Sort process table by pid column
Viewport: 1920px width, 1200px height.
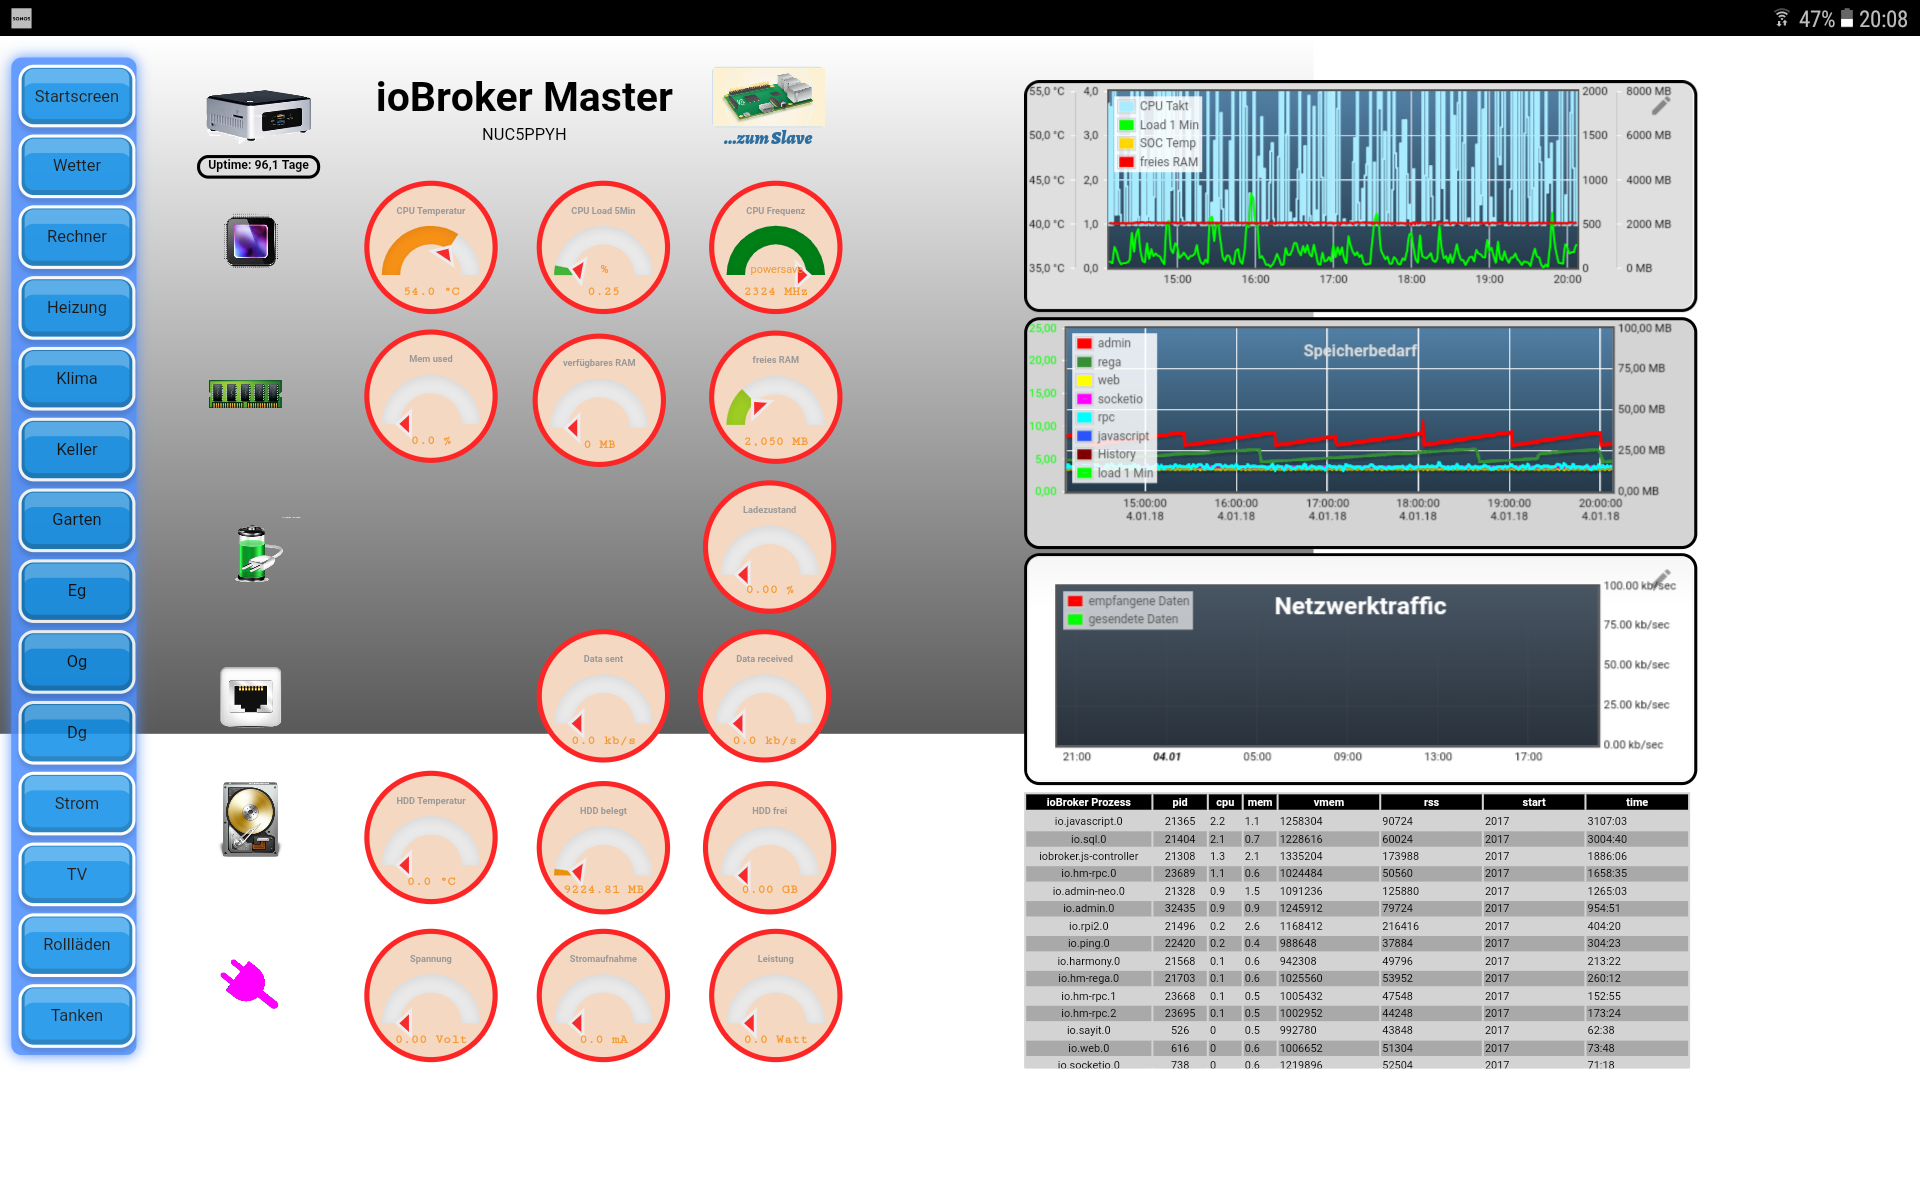(1180, 802)
